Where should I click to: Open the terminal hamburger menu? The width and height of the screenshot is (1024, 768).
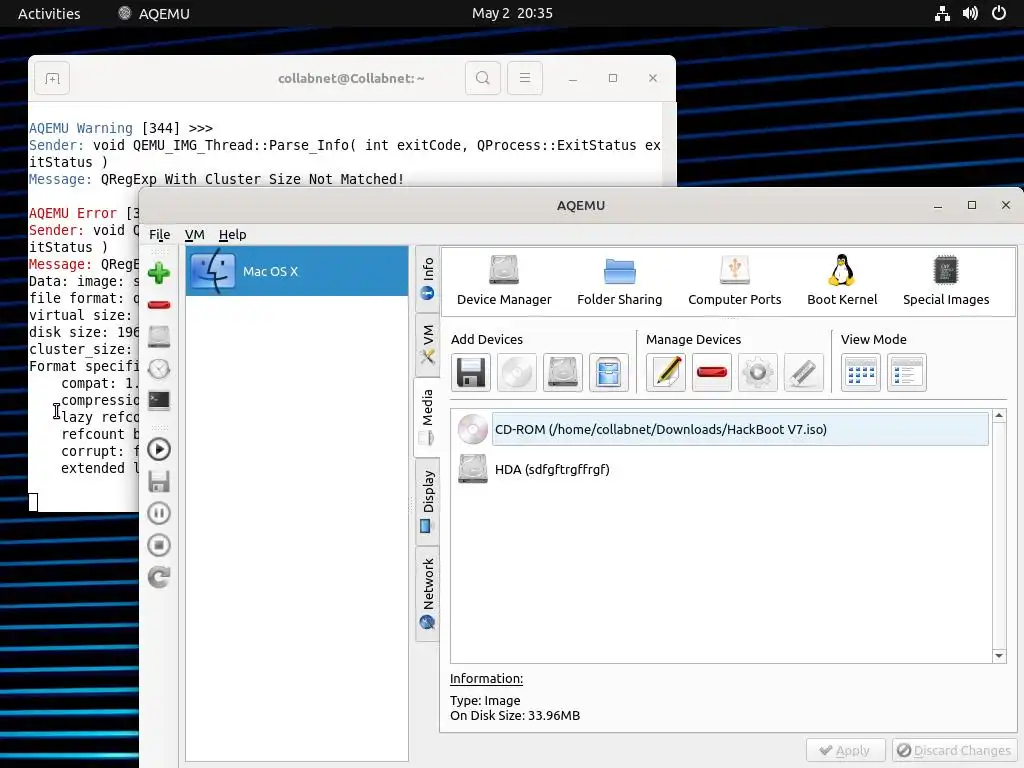point(524,78)
